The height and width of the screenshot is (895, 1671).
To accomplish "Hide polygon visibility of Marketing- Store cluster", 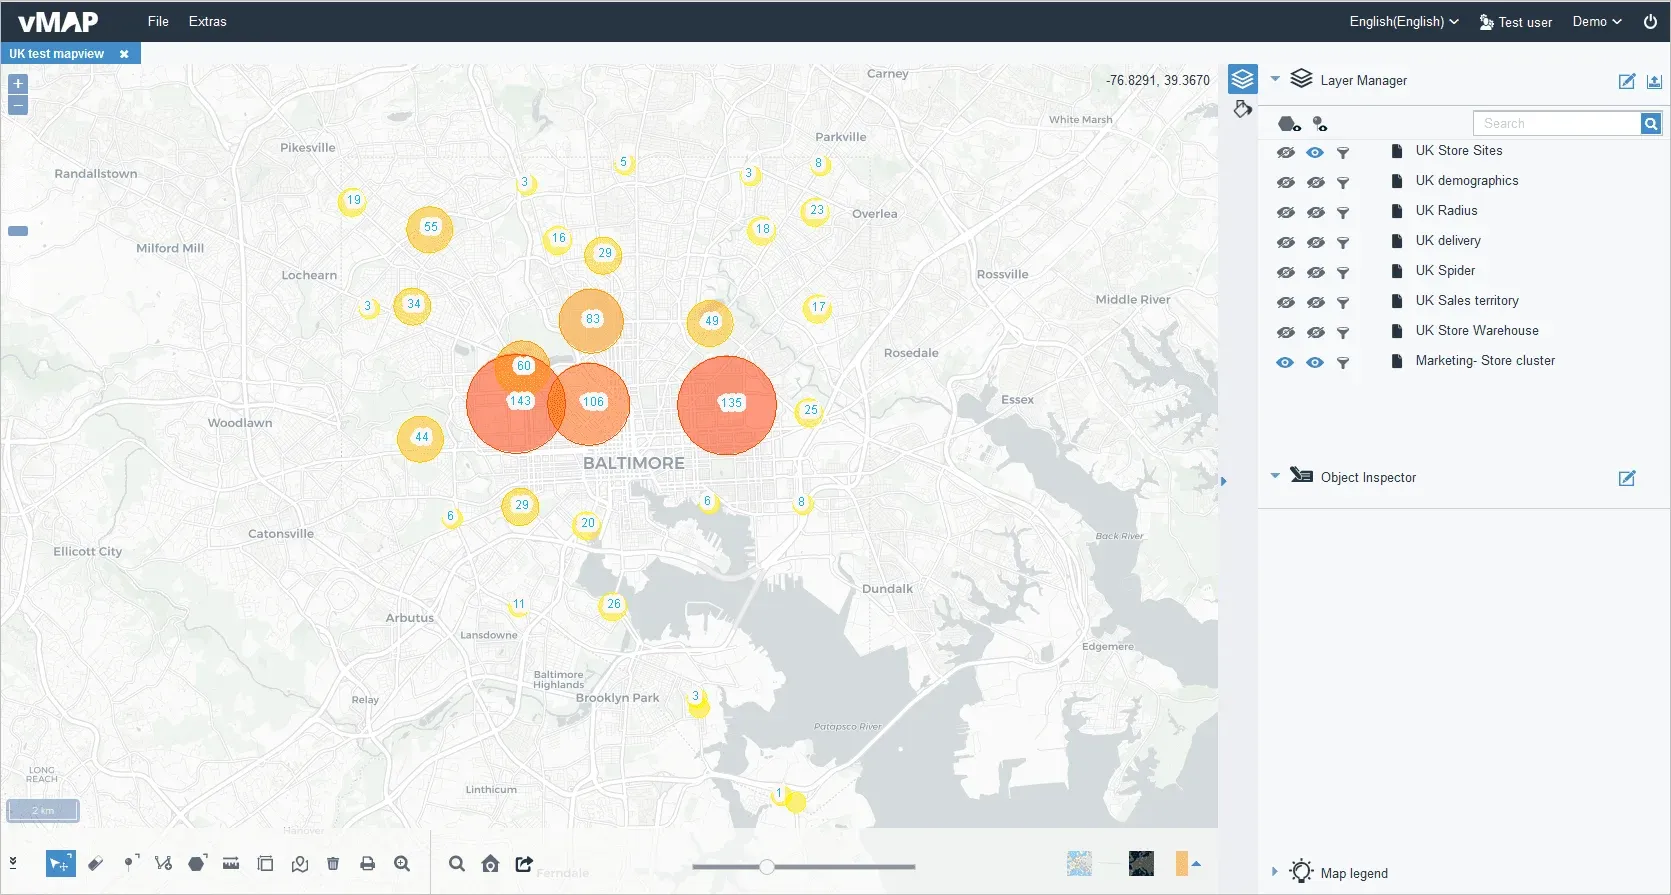I will [x=1285, y=363].
